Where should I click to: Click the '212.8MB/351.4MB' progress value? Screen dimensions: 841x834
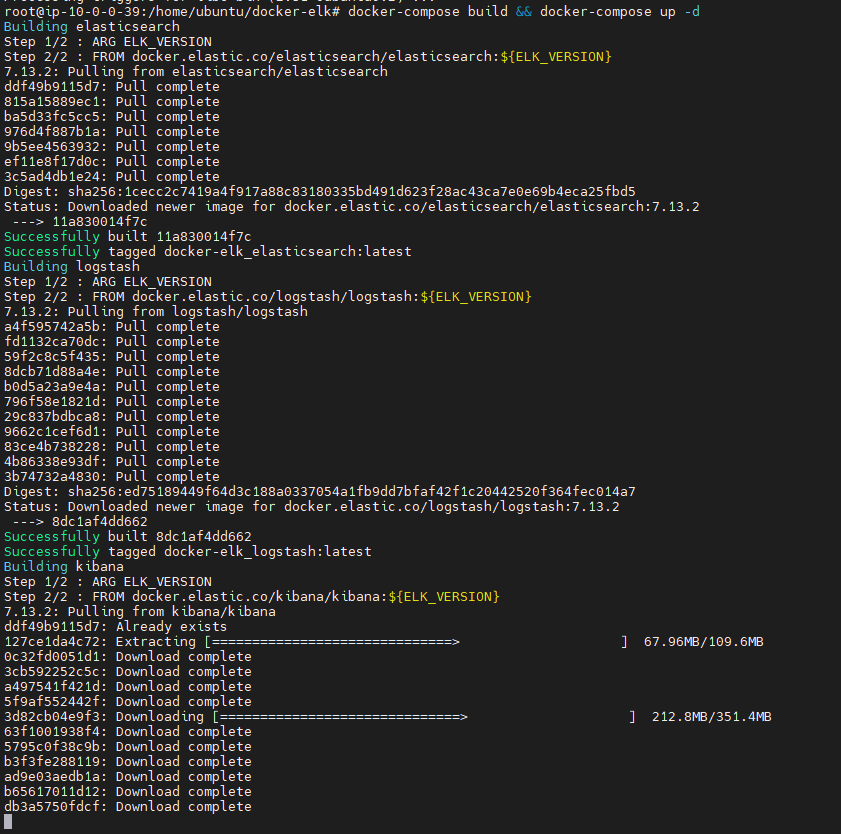point(711,717)
